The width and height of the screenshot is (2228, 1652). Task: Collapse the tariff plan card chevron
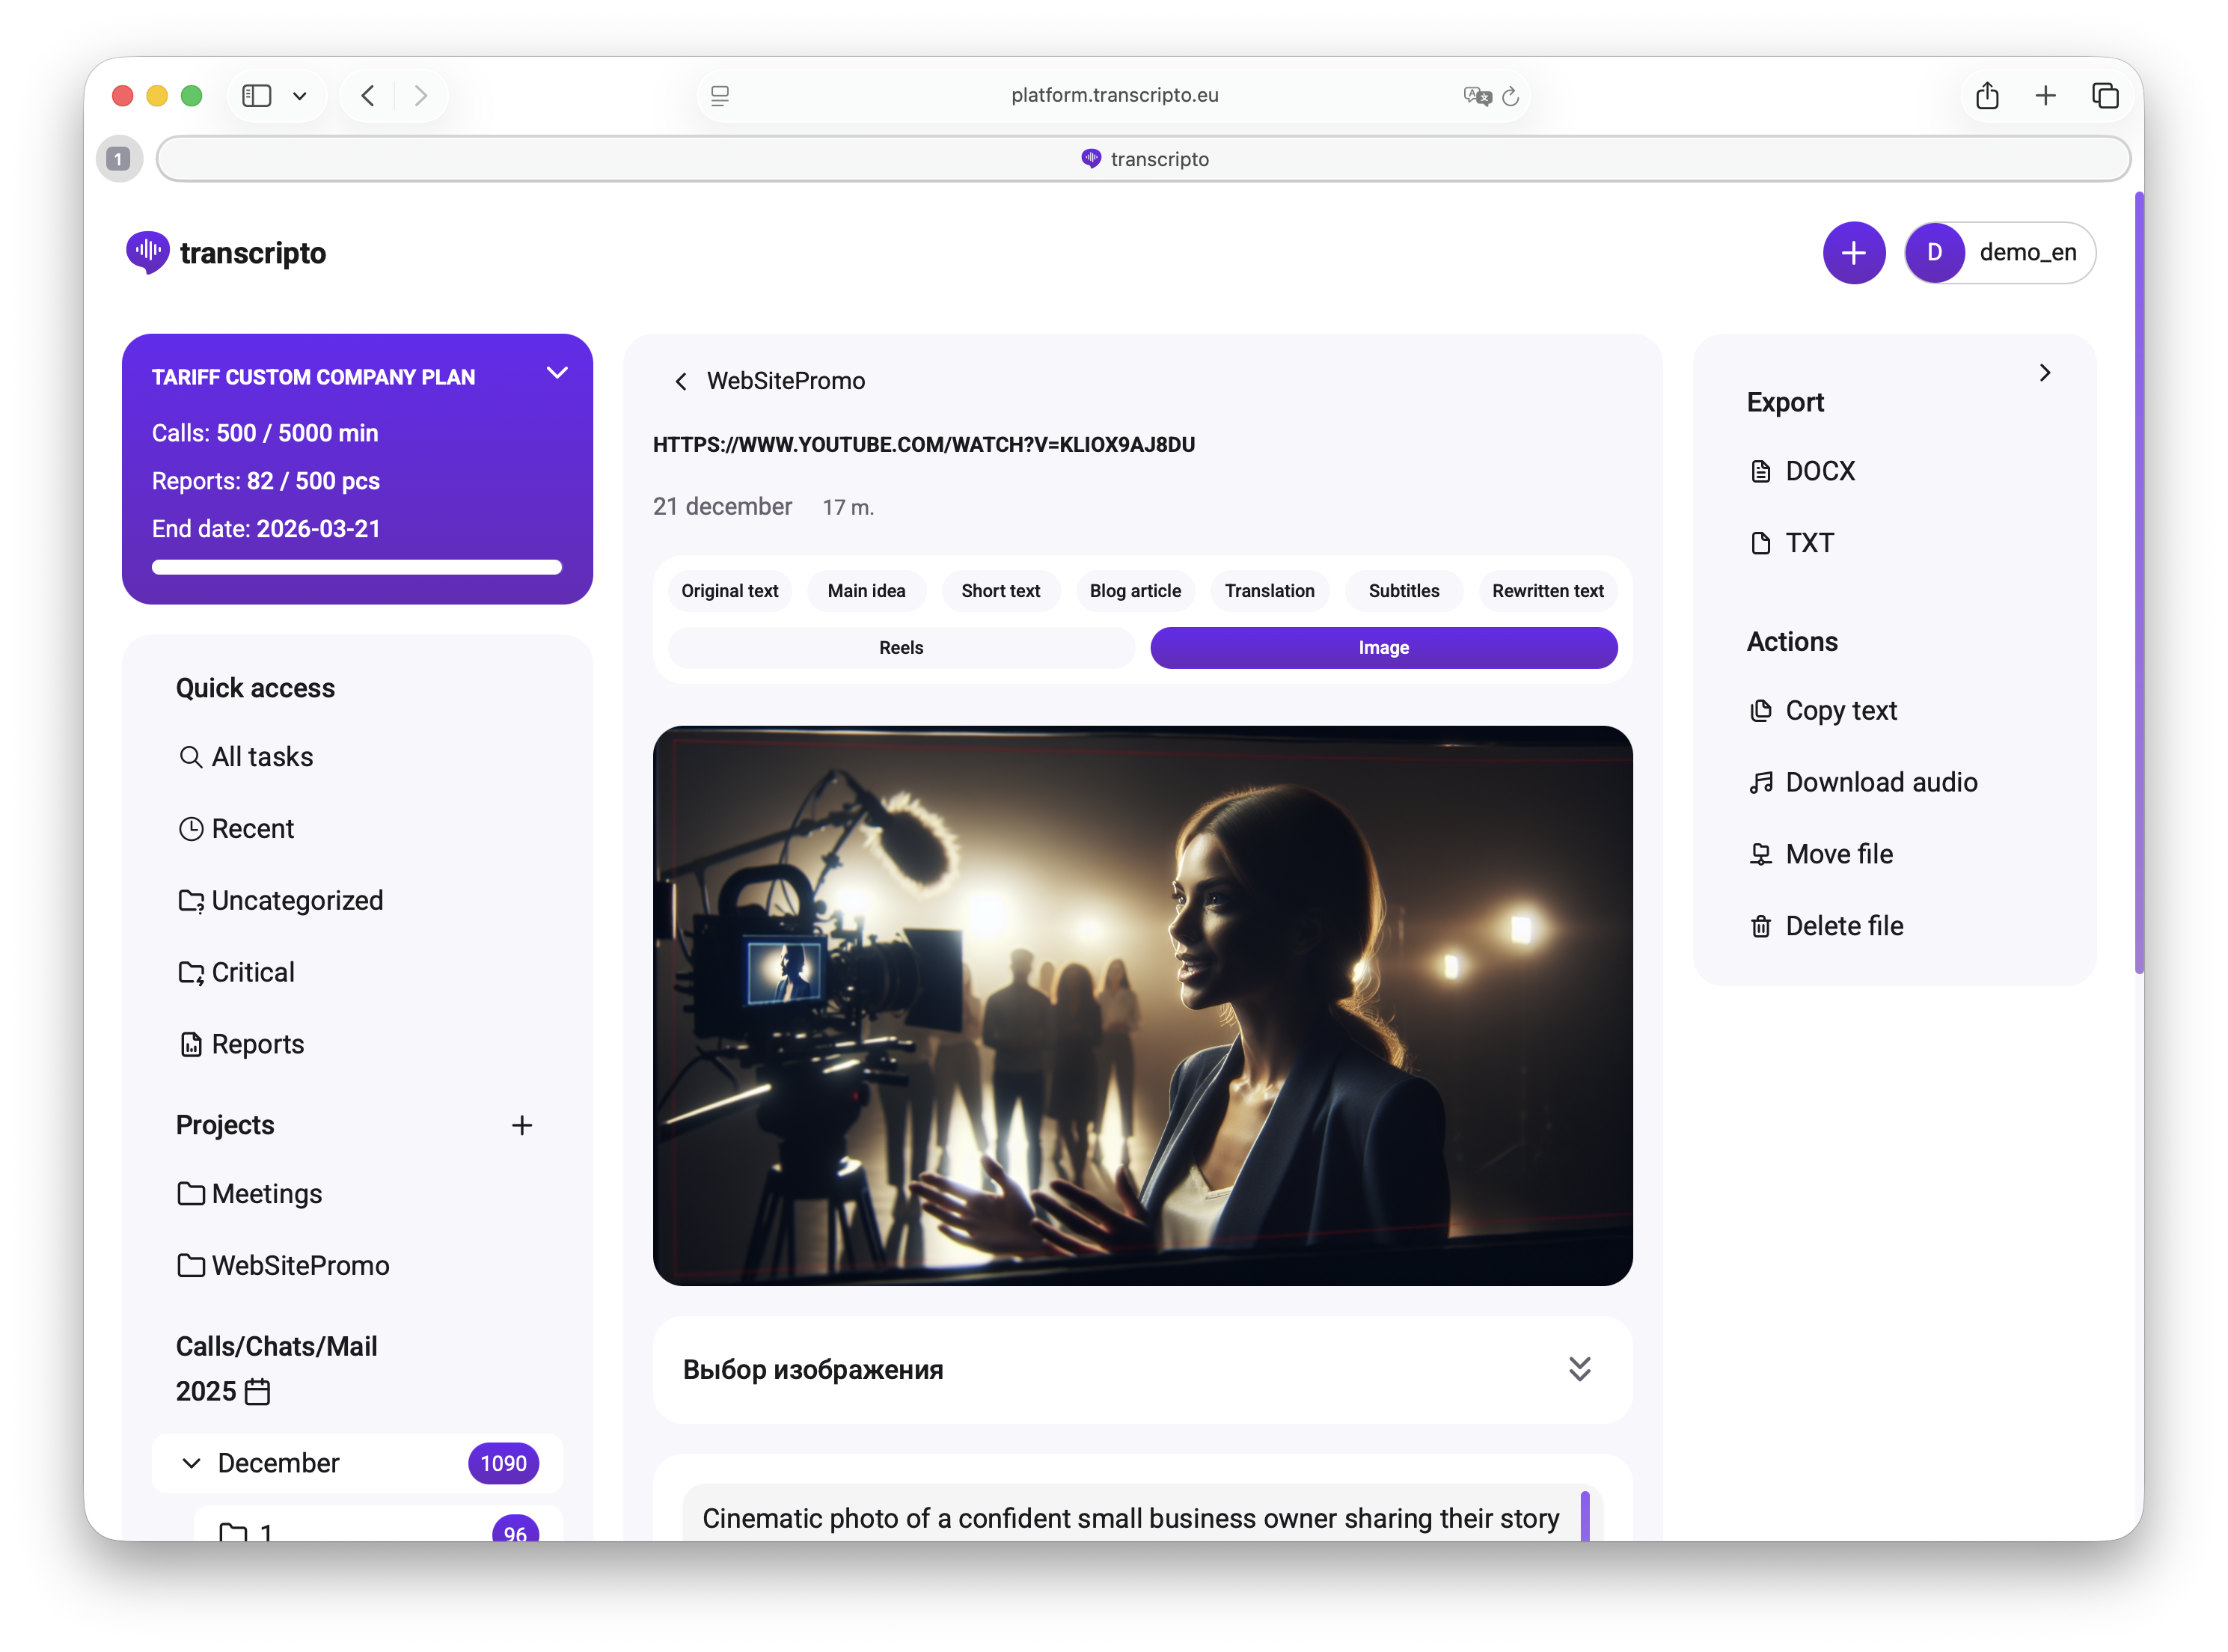[557, 373]
